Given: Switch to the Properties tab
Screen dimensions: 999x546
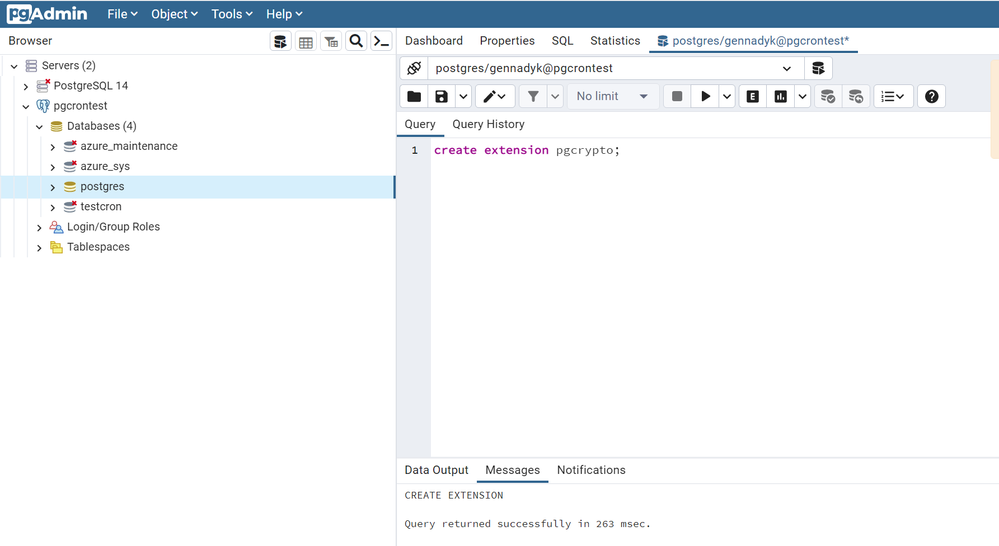Looking at the screenshot, I should point(507,41).
